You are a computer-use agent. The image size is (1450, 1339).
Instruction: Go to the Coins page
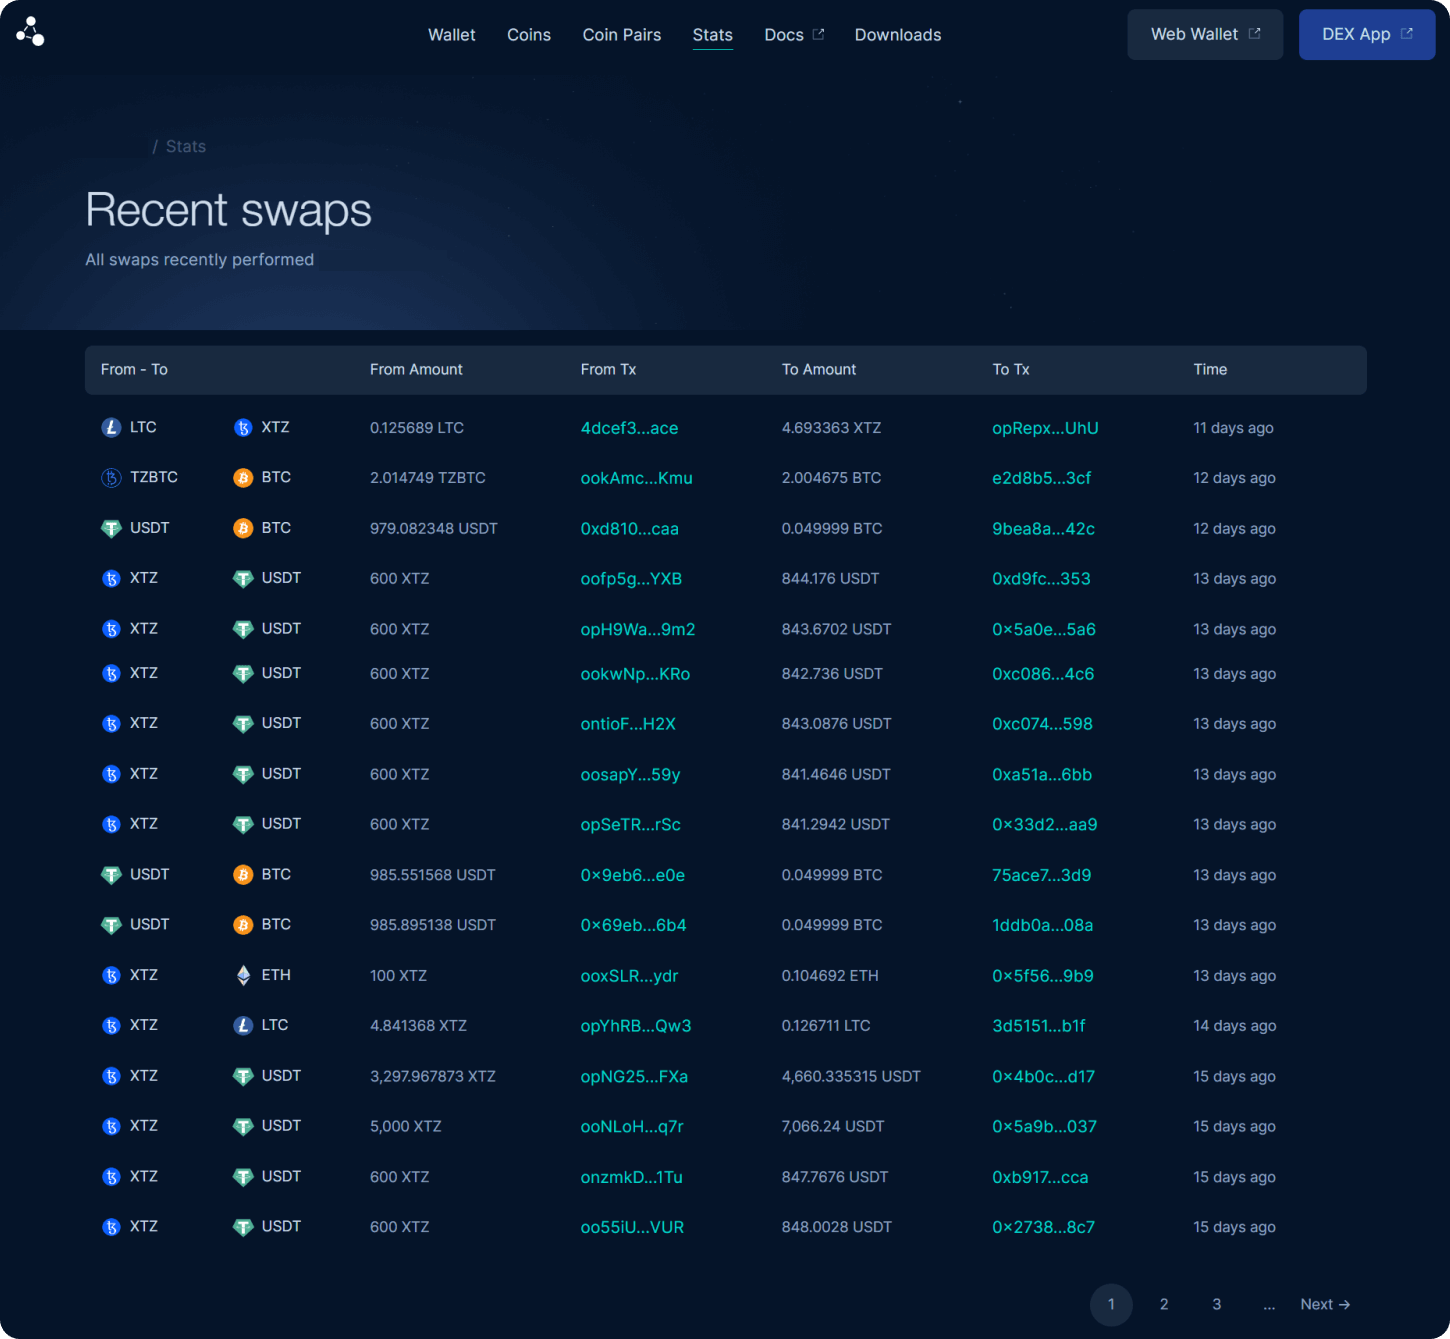click(529, 35)
